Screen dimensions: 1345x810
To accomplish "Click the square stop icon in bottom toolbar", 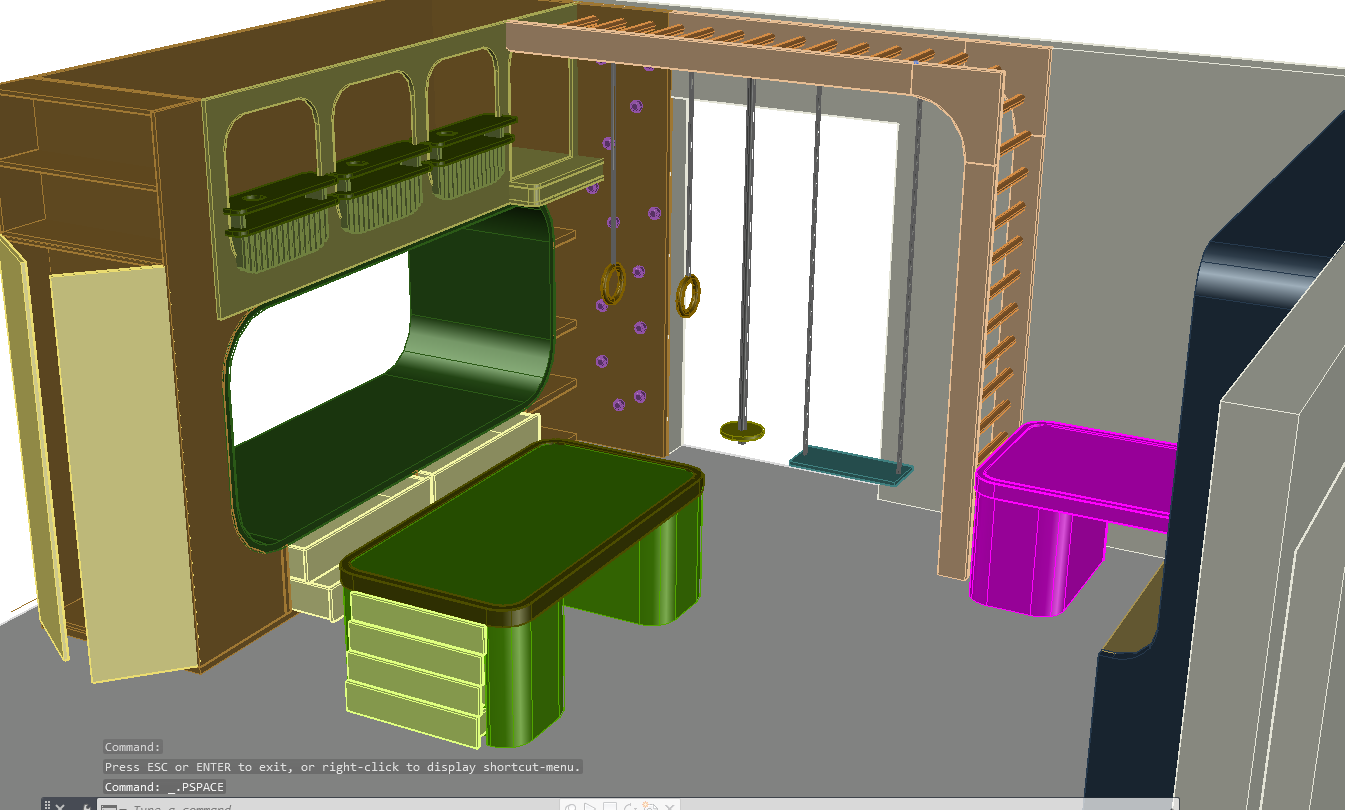I will [610, 807].
